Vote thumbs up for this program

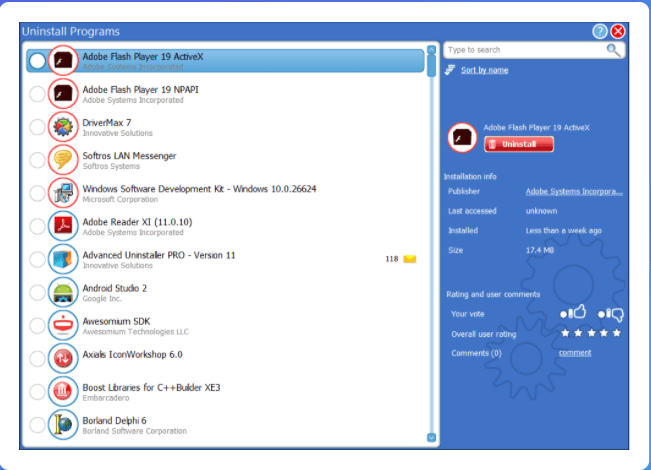tap(573, 312)
